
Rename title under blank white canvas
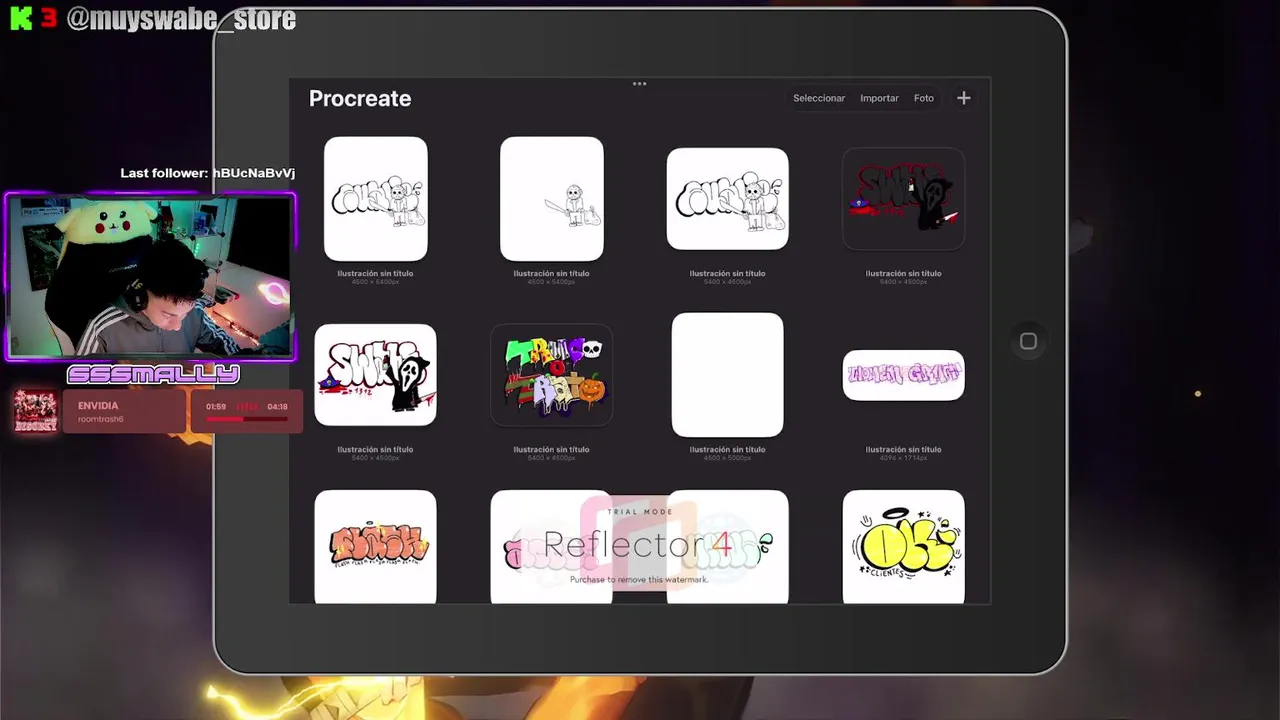728,449
